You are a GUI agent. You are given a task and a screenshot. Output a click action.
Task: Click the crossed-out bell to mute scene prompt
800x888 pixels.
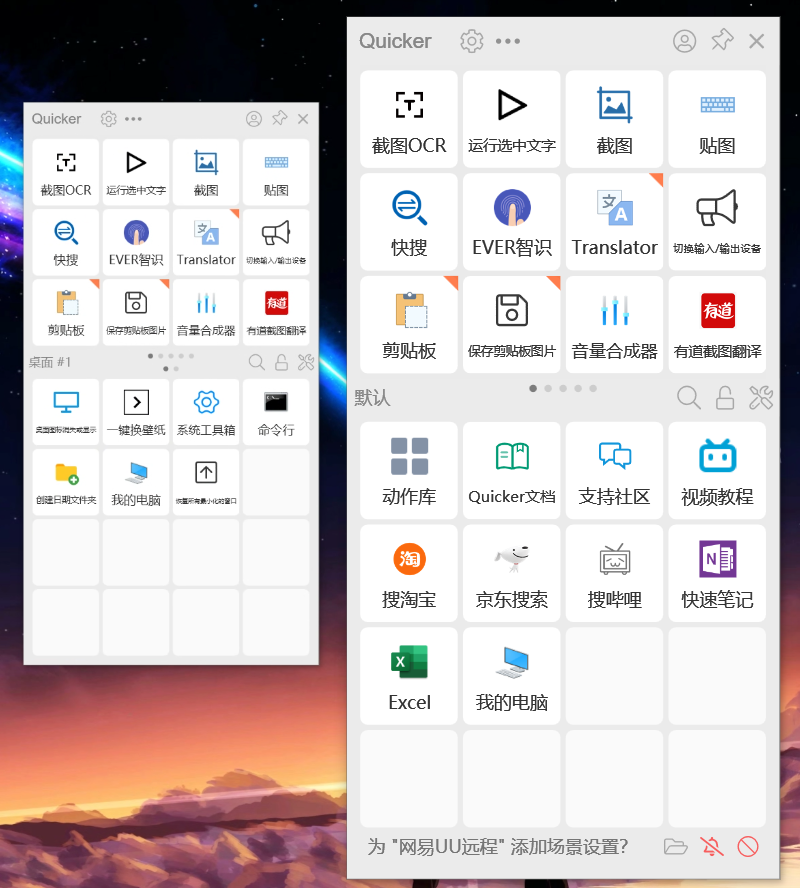[x=712, y=847]
